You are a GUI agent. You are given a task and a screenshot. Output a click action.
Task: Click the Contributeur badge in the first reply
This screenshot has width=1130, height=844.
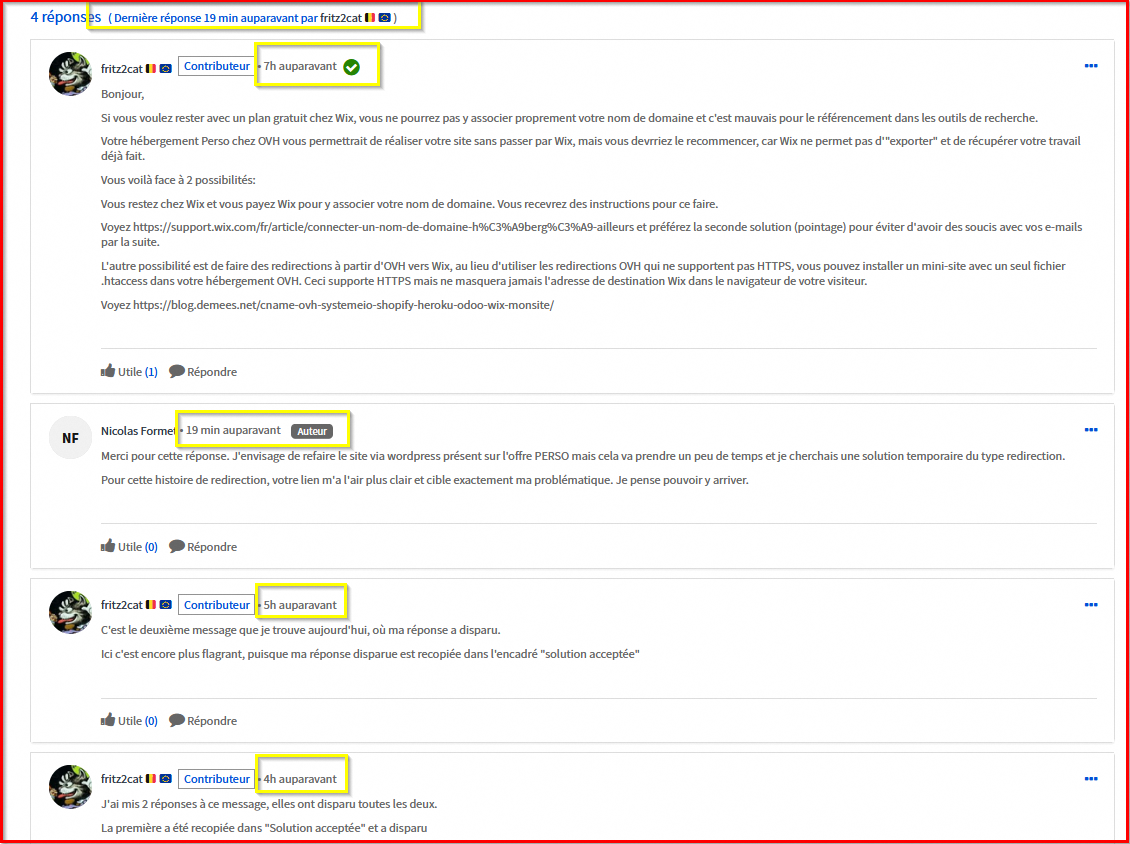tap(216, 67)
